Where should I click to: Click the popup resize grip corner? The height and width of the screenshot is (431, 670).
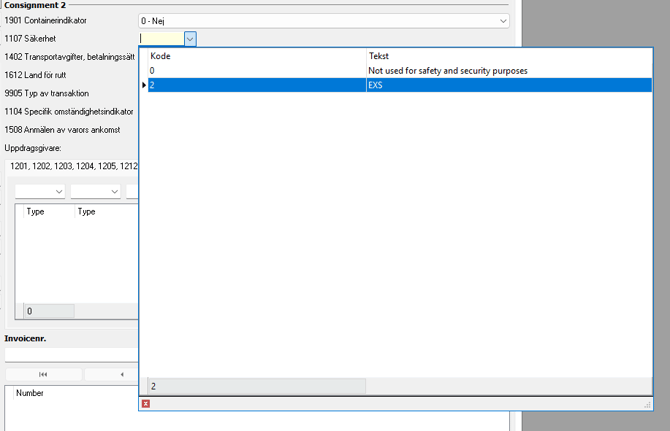pyautogui.click(x=648, y=404)
